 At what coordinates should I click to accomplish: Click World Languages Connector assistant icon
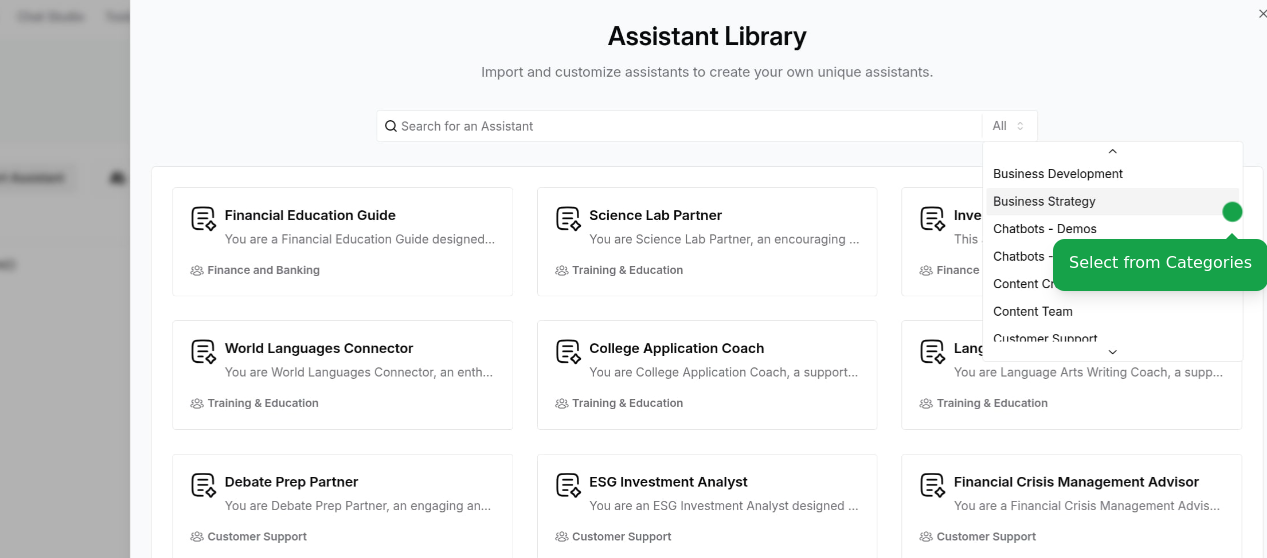(204, 352)
